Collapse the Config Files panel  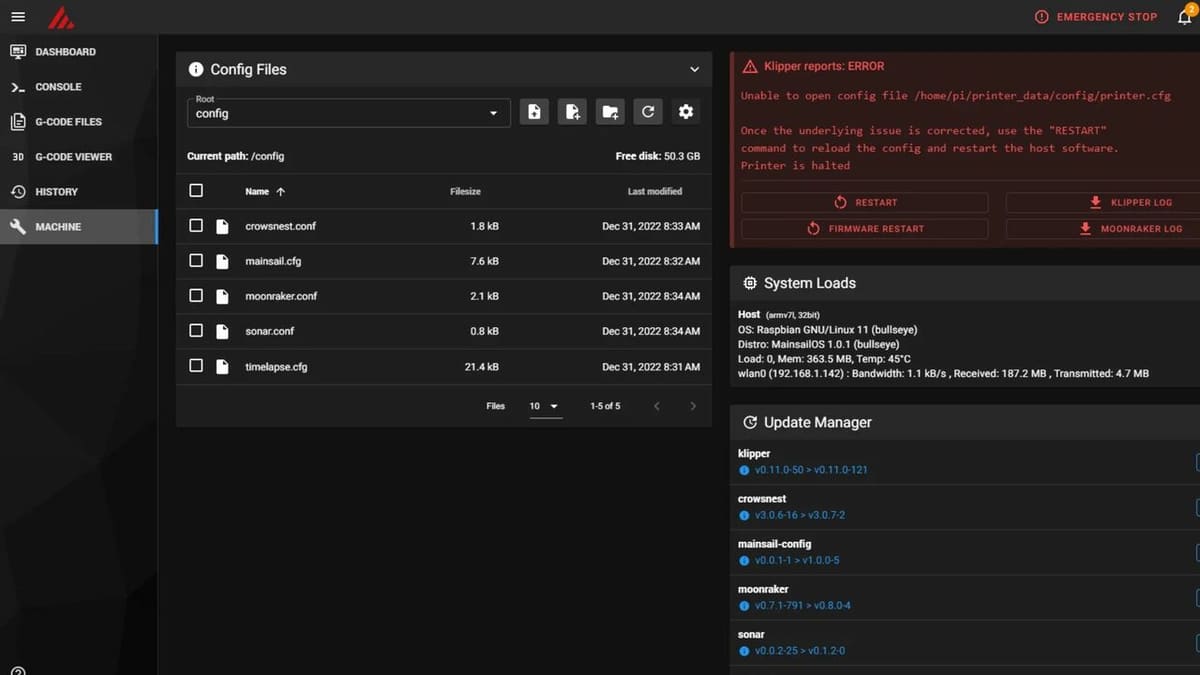694,70
